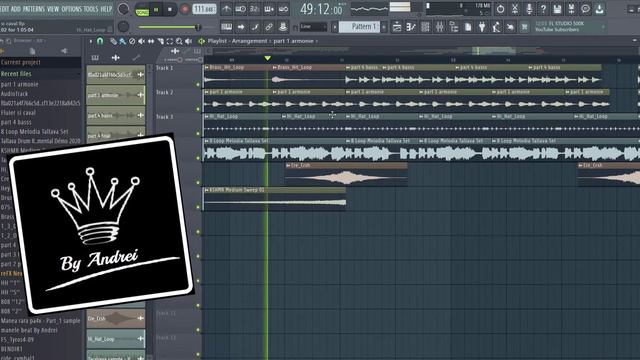The height and width of the screenshot is (360, 640).
Task: Click the scissors cut icon in top toolbar
Action: pyautogui.click(x=515, y=9)
